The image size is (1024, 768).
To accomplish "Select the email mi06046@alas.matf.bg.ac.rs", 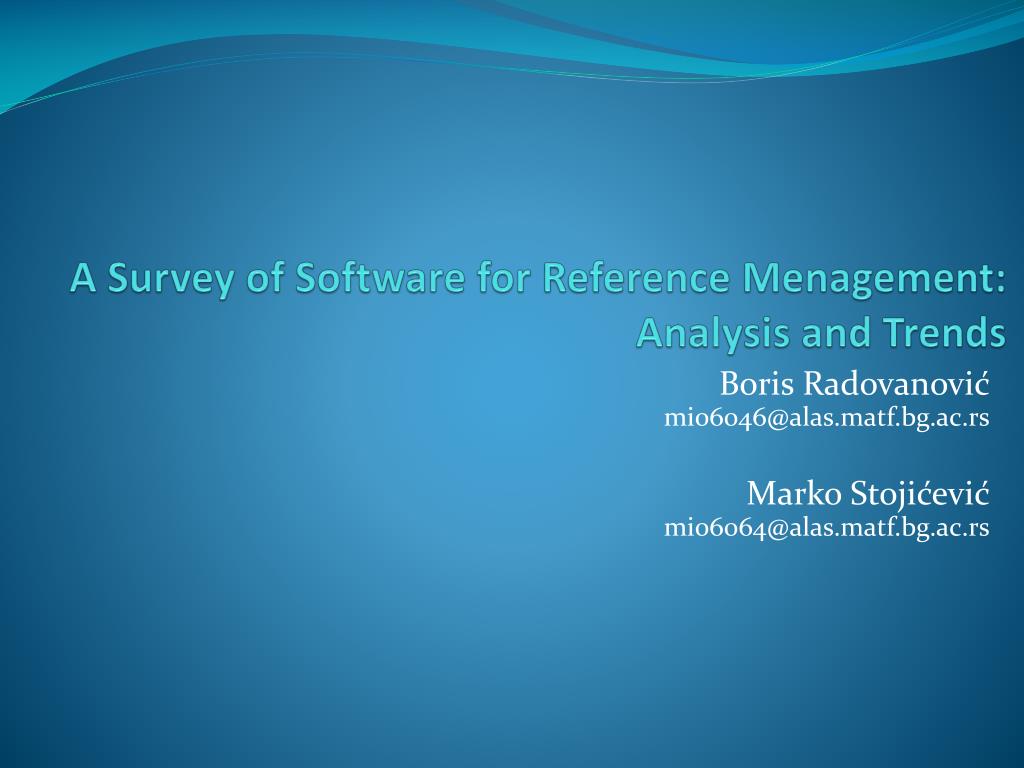I will [826, 417].
